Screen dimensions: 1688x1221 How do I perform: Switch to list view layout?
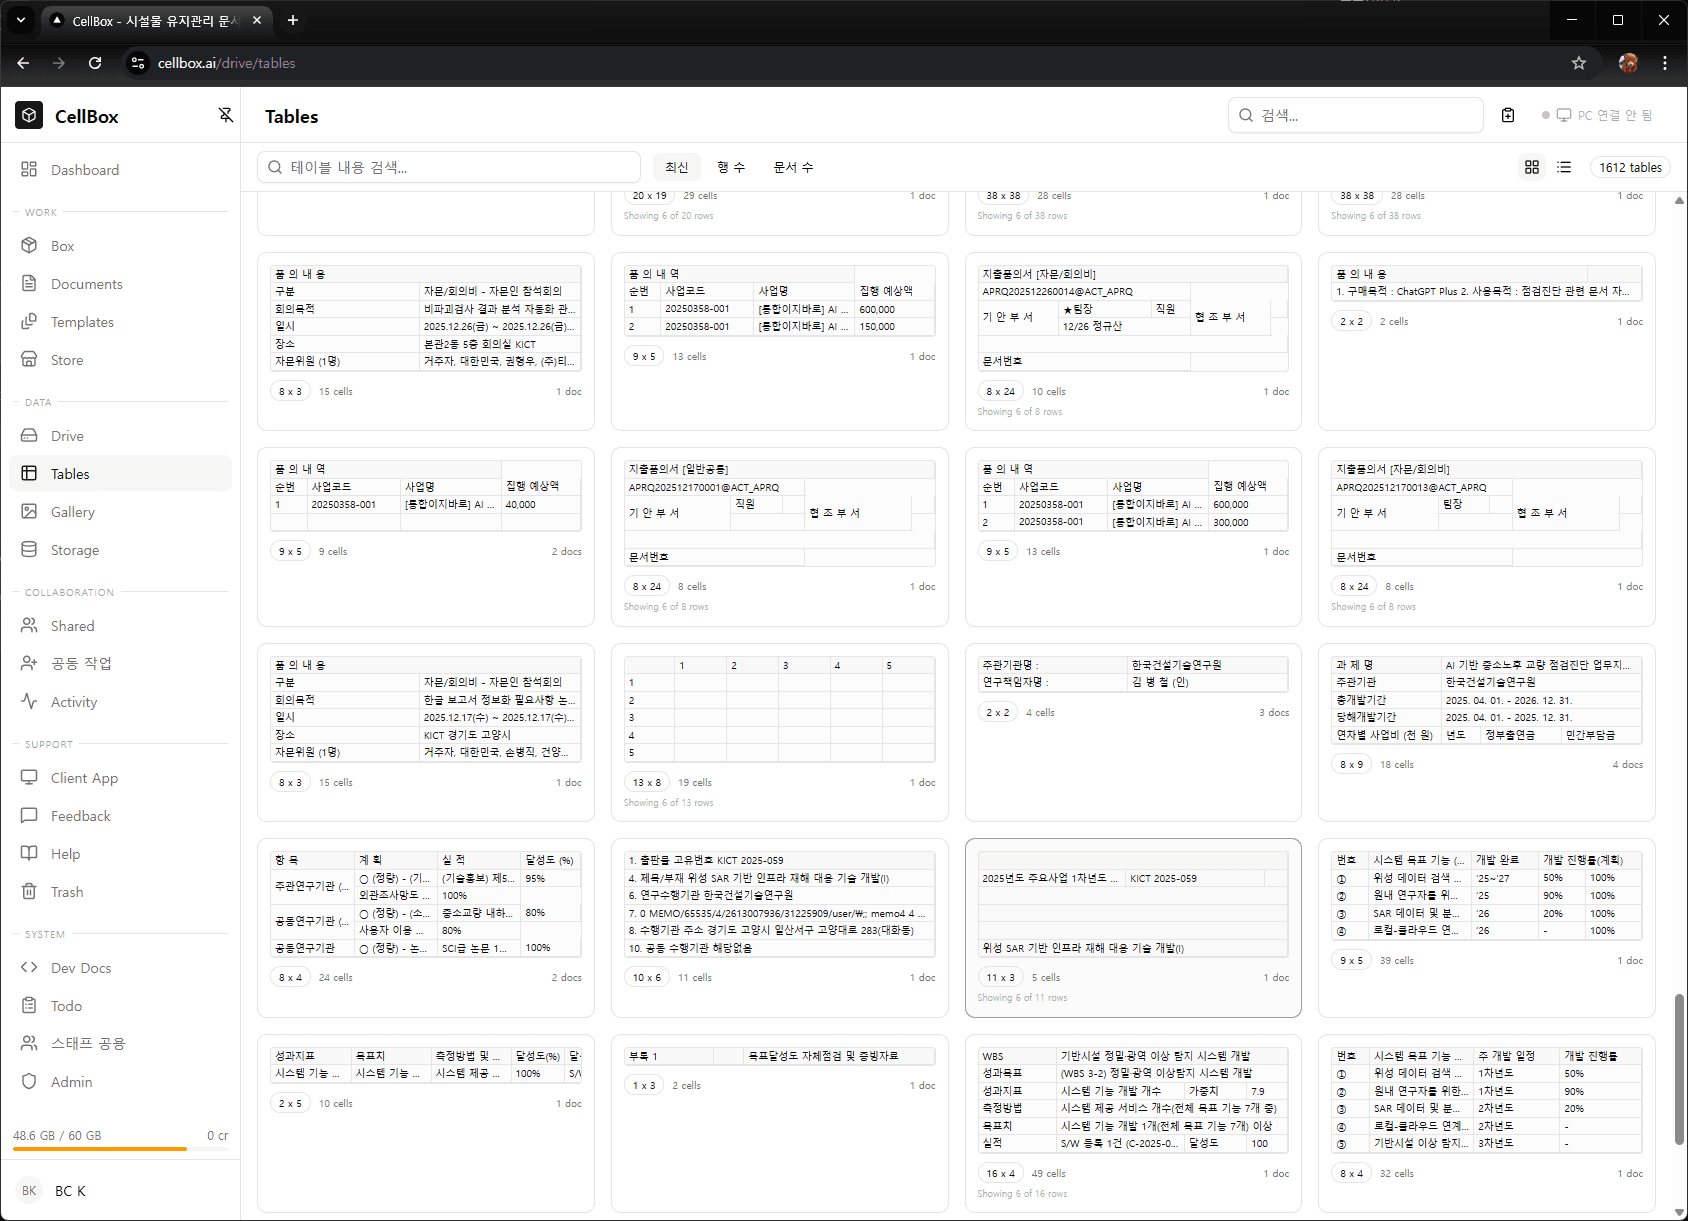tap(1564, 167)
